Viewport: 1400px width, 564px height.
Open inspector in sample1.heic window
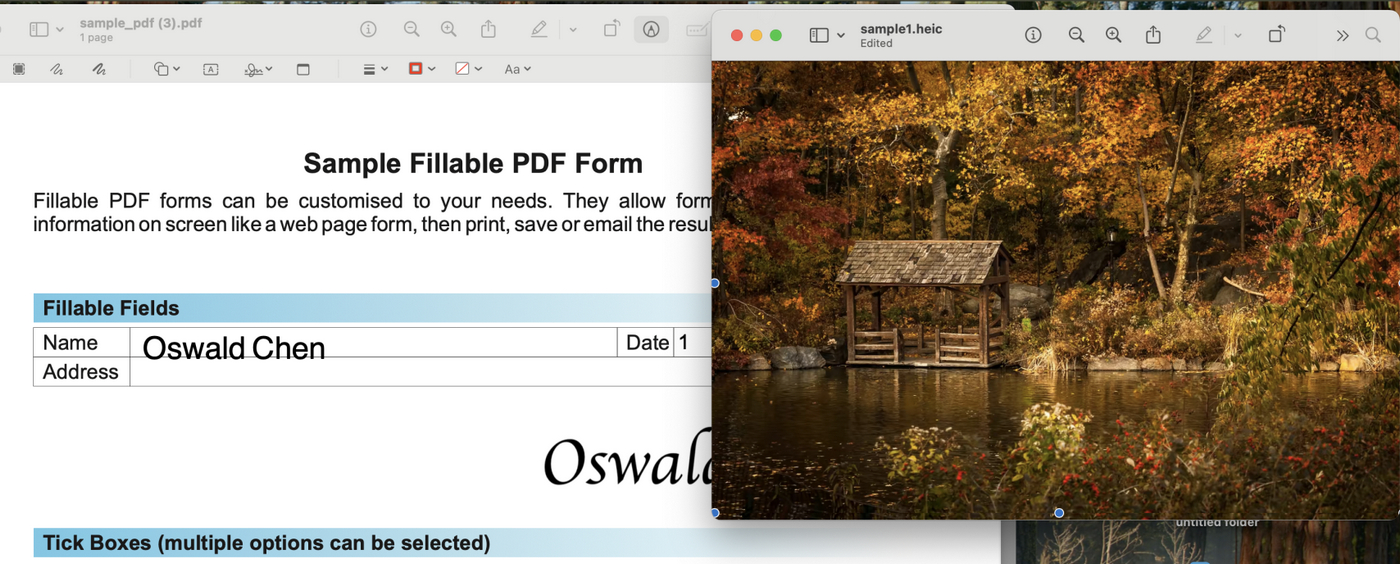tap(1033, 35)
